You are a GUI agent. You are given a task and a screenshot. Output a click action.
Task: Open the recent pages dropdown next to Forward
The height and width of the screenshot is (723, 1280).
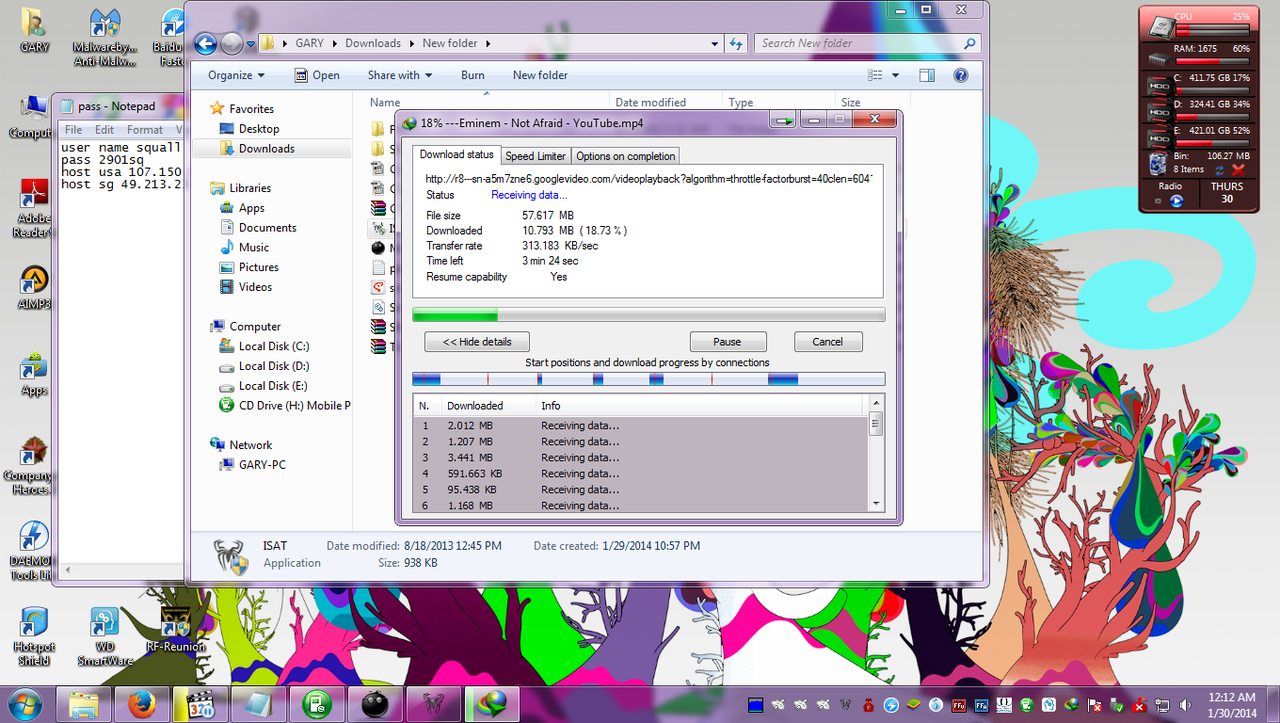(249, 44)
